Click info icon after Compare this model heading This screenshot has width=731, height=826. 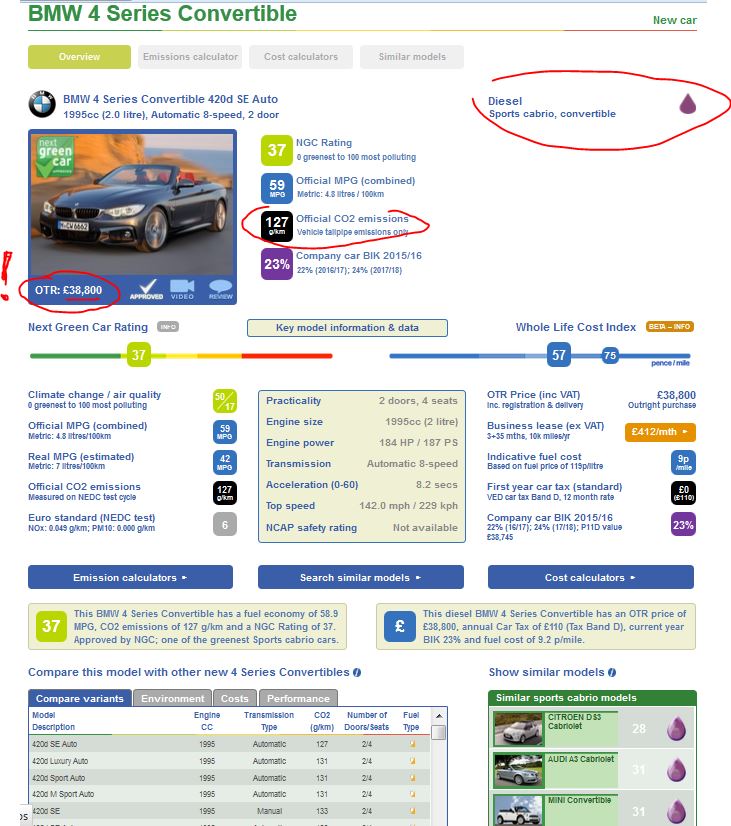(357, 673)
